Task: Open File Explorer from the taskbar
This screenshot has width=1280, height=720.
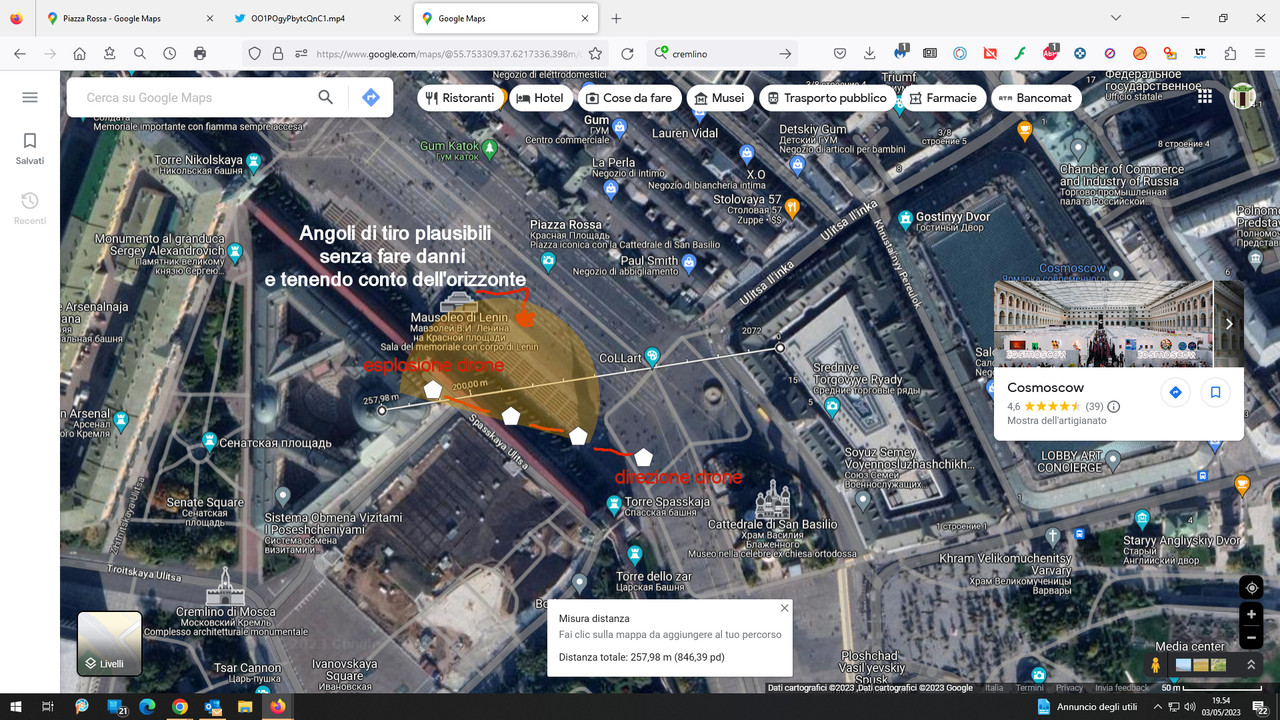Action: tap(244, 706)
